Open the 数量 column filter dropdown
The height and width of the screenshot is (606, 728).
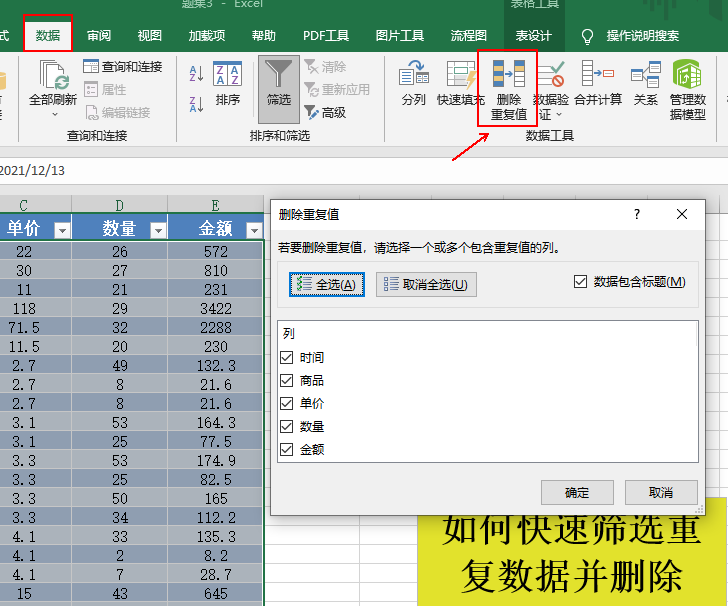click(x=158, y=230)
